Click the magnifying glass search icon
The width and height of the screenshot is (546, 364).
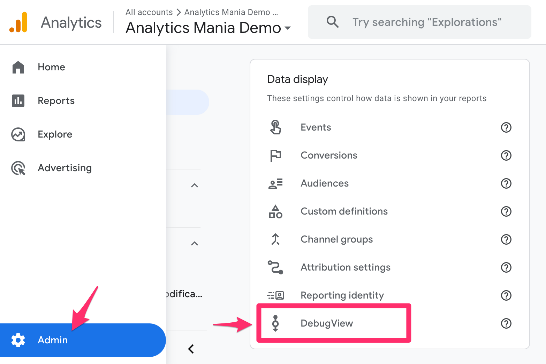pos(333,22)
